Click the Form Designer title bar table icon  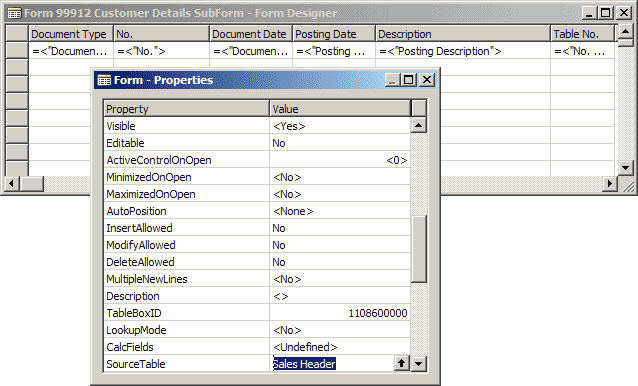14,13
